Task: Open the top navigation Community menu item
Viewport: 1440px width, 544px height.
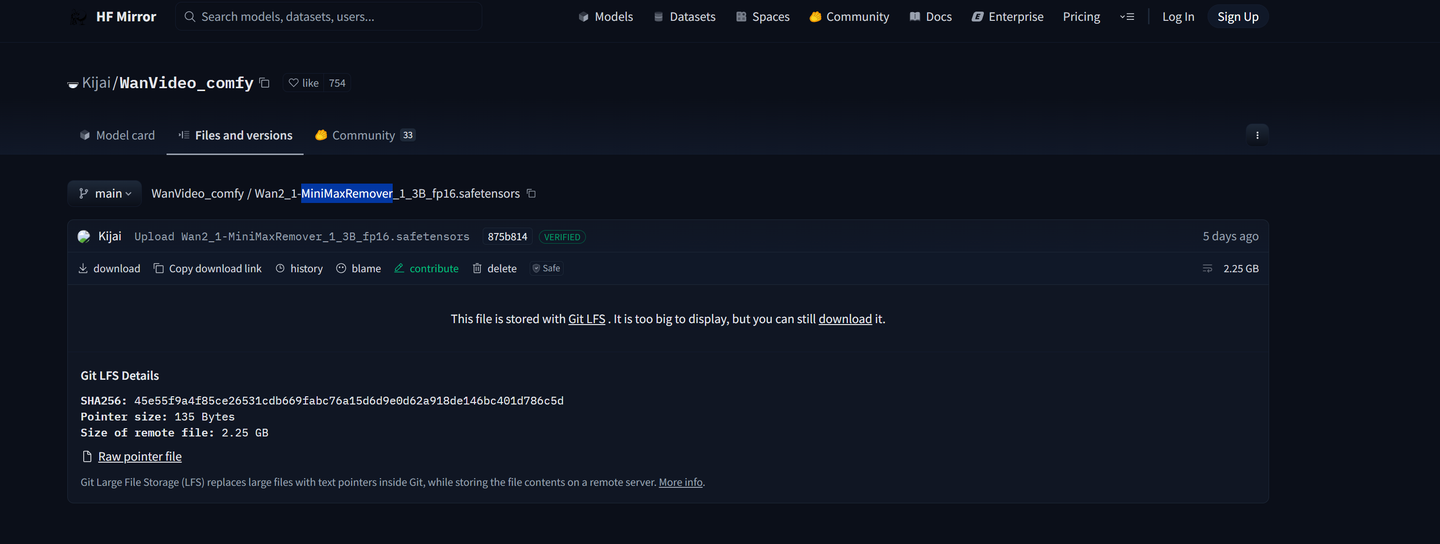Action: [849, 17]
